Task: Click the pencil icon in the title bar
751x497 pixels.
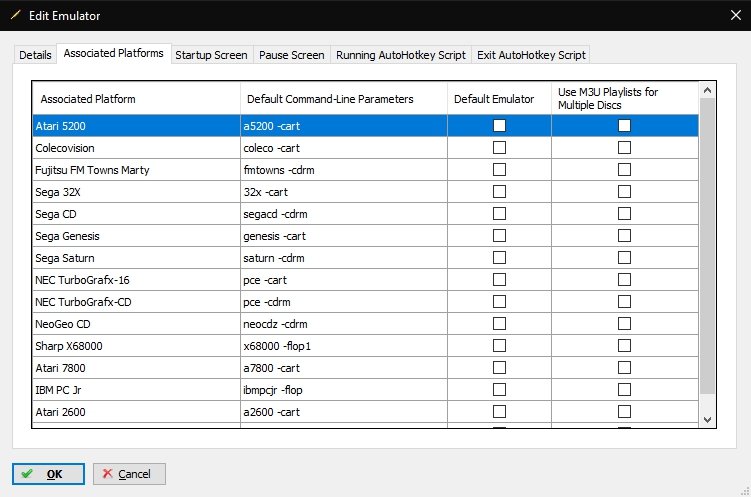Action: 15,15
